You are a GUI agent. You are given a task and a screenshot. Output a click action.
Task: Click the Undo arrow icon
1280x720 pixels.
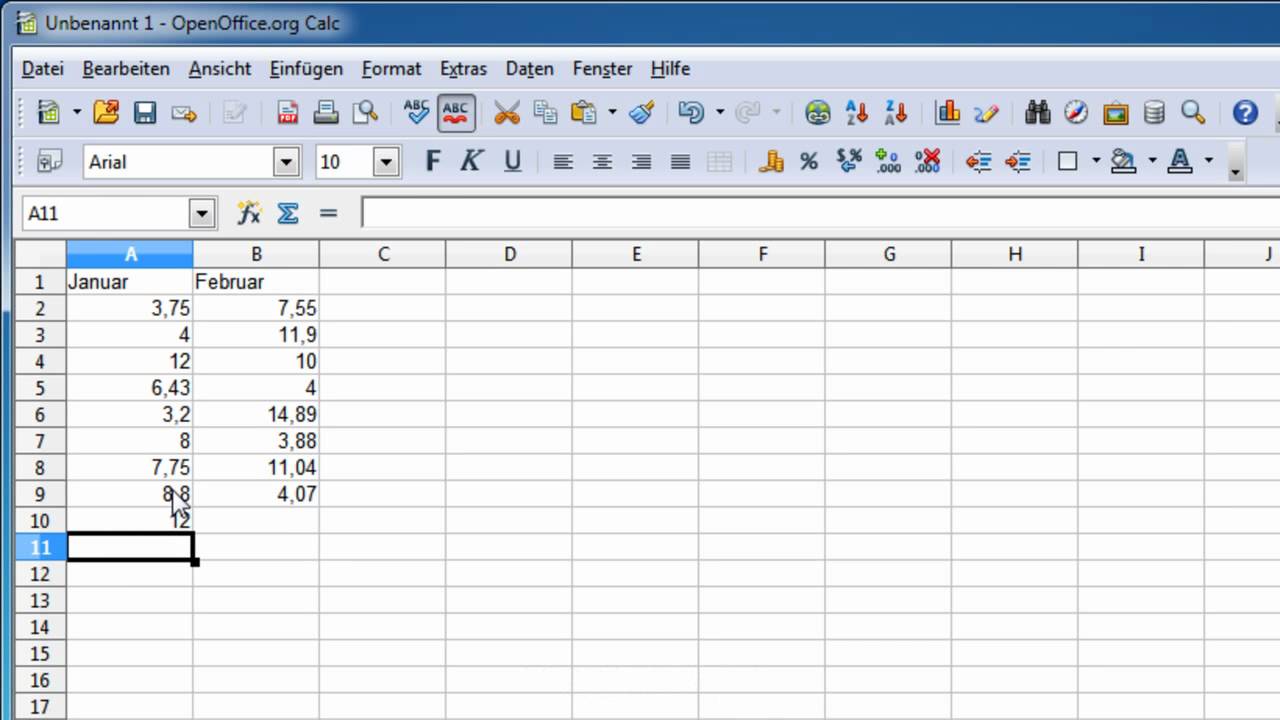(692, 112)
